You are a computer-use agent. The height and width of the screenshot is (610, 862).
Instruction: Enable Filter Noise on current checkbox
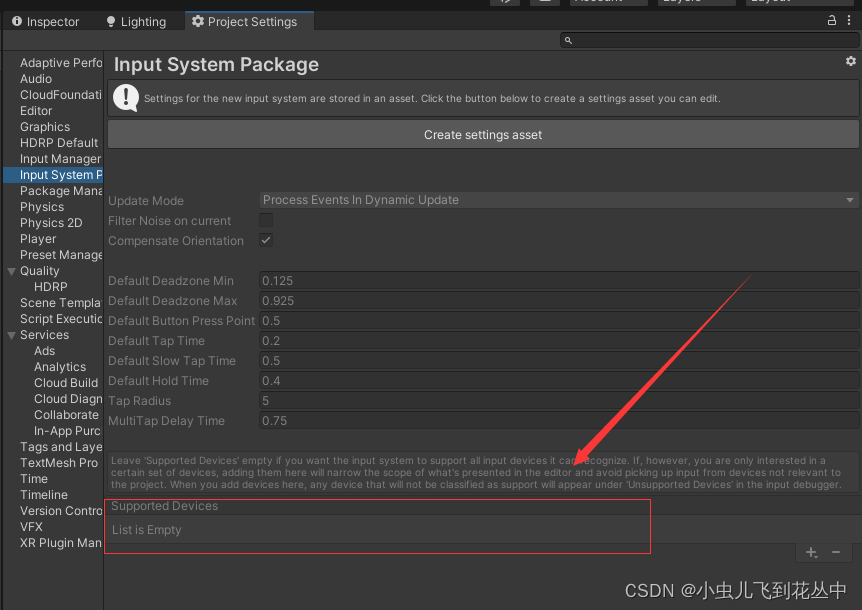click(265, 220)
